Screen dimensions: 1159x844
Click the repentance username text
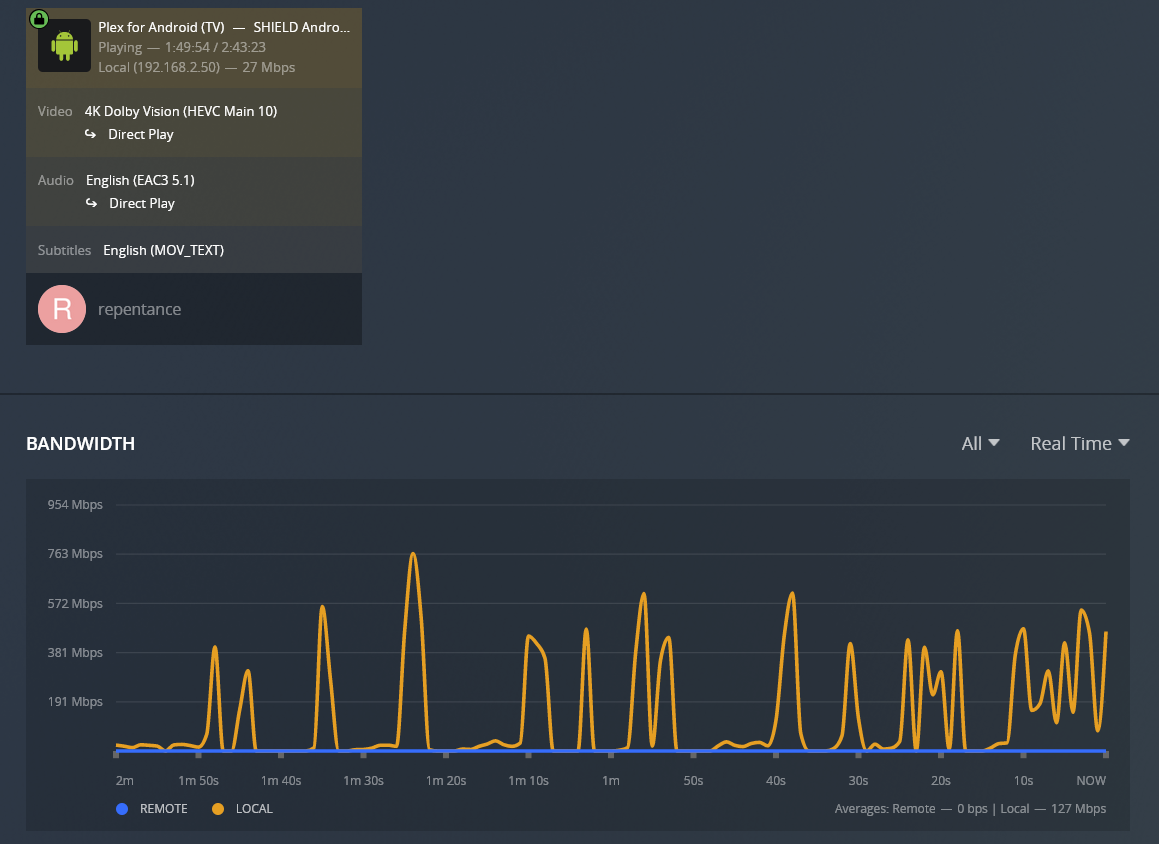(140, 309)
